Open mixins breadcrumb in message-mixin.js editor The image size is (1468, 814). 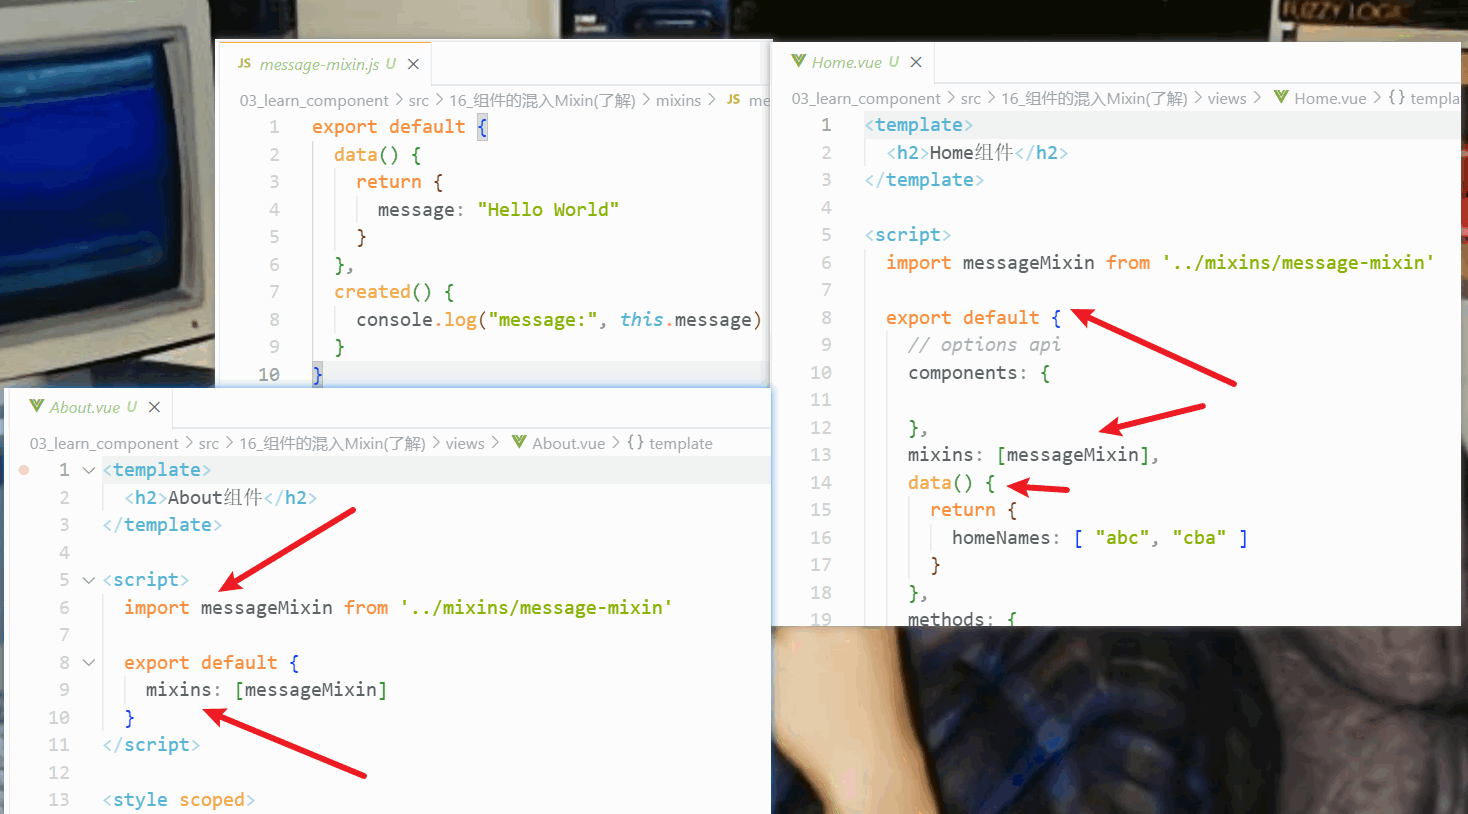(x=678, y=100)
